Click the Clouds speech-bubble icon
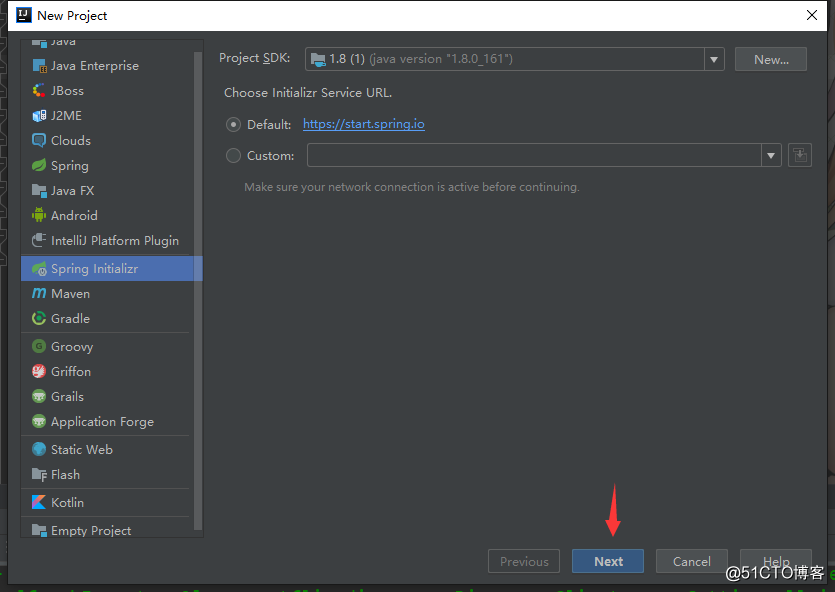This screenshot has width=835, height=592. tap(39, 141)
